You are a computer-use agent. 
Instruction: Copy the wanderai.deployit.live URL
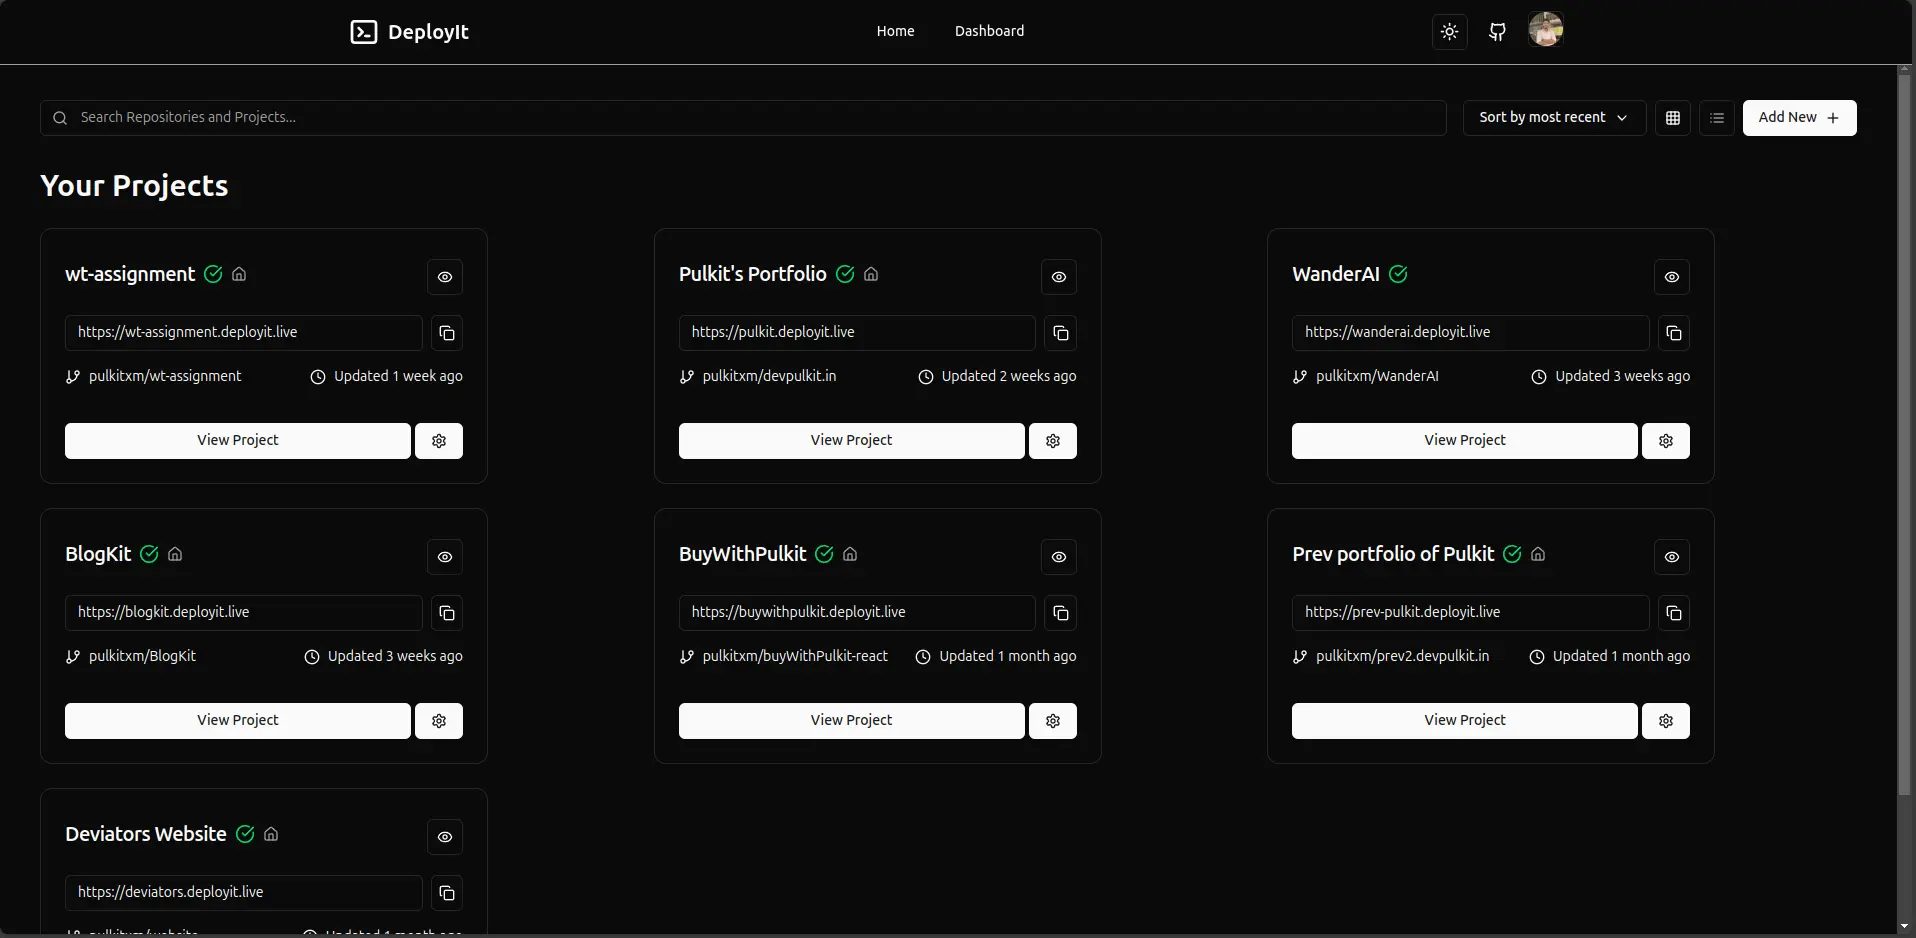(x=1673, y=333)
